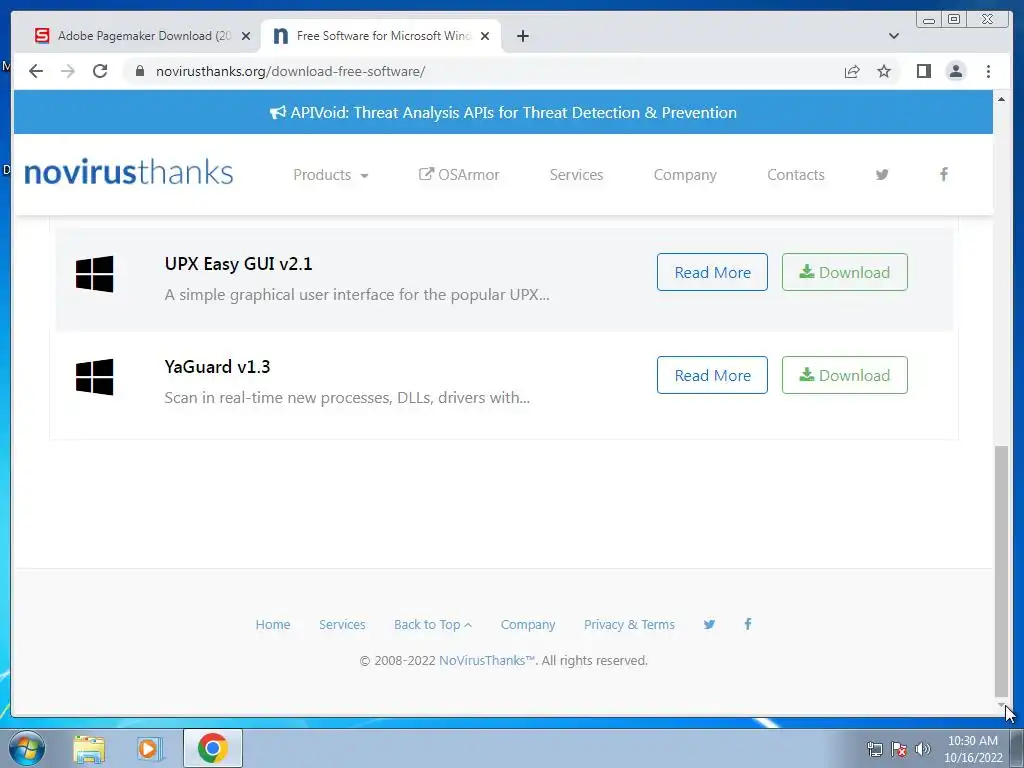Click the padlock site info icon
The width and height of the screenshot is (1024, 768).
139,71
